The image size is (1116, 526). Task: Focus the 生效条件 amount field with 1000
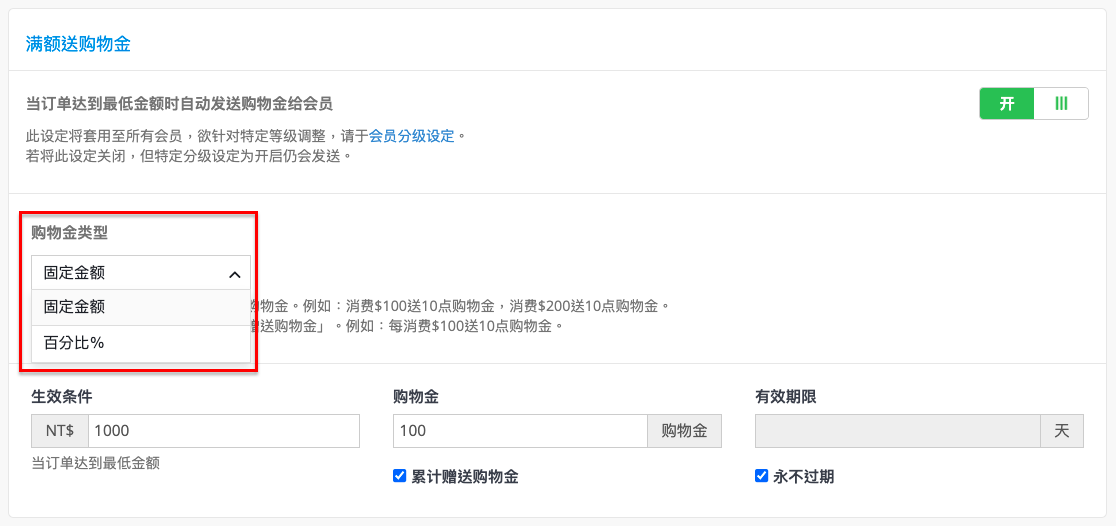click(223, 431)
